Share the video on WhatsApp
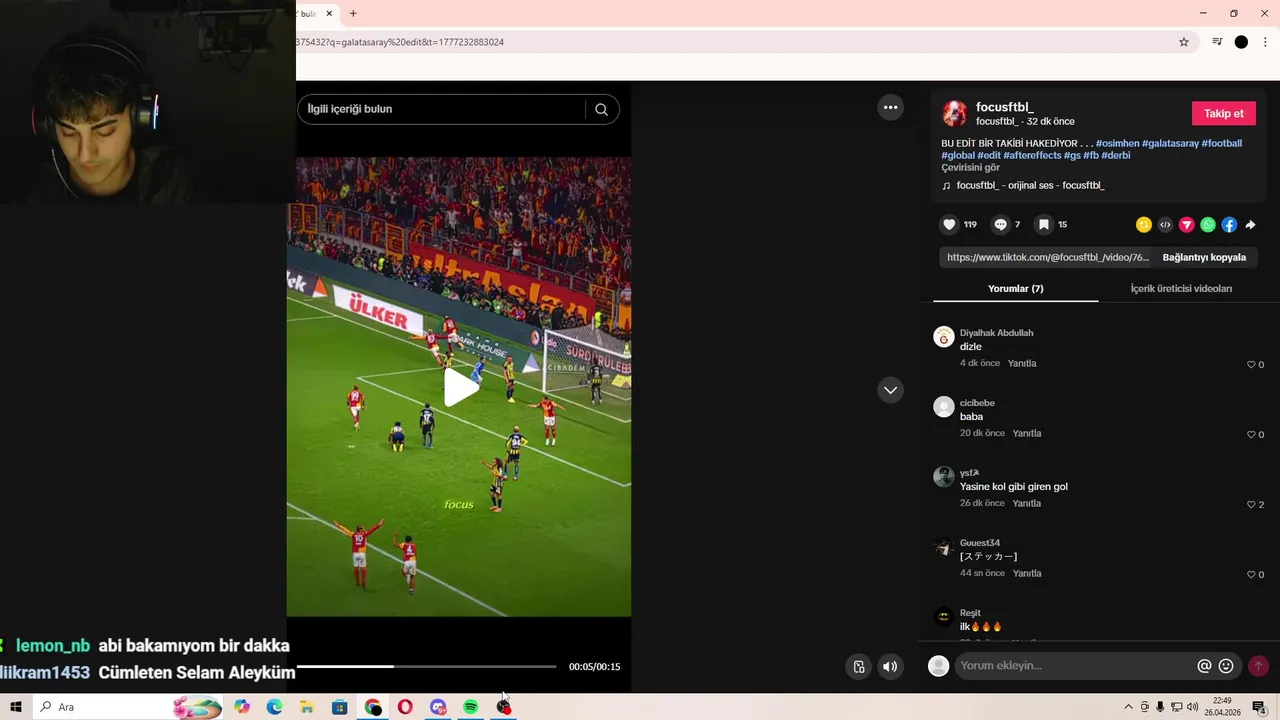This screenshot has width=1280, height=720. [1208, 225]
